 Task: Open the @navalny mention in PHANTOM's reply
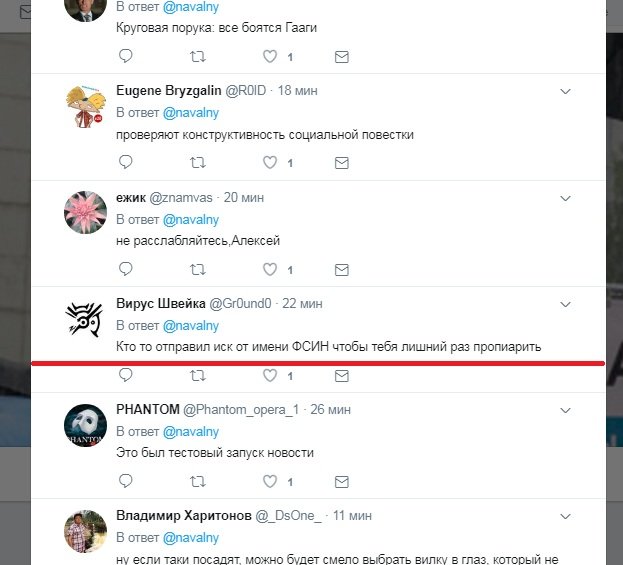pyautogui.click(x=191, y=432)
